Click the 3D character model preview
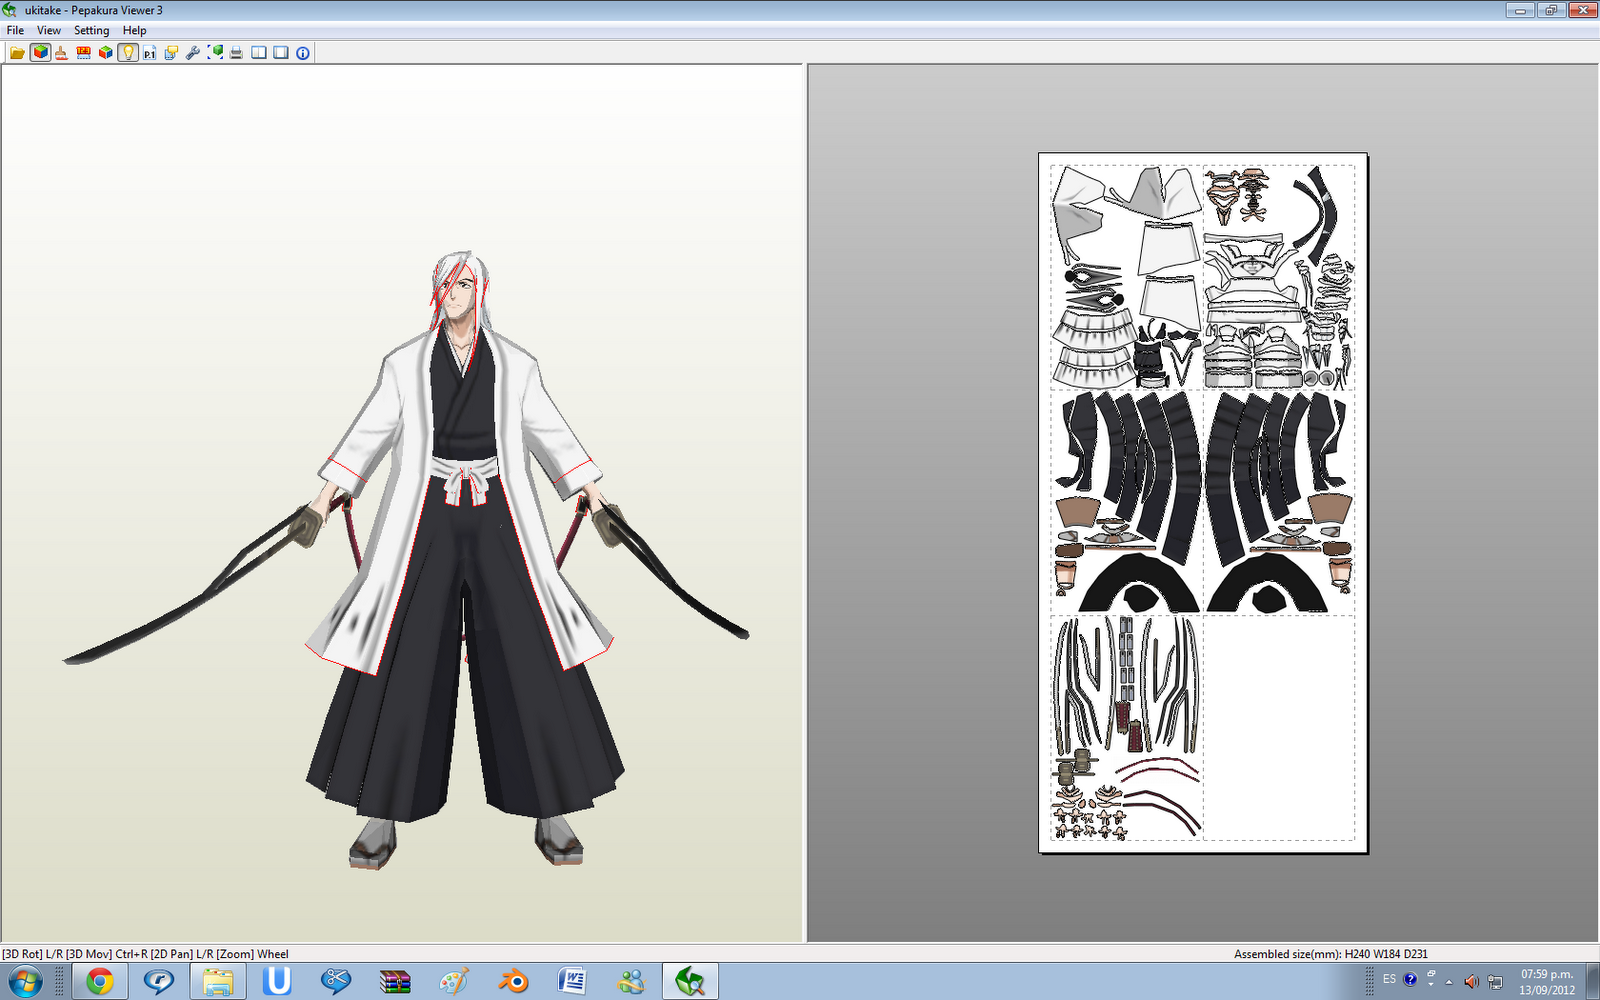Viewport: 1600px width, 1000px height. point(405,560)
